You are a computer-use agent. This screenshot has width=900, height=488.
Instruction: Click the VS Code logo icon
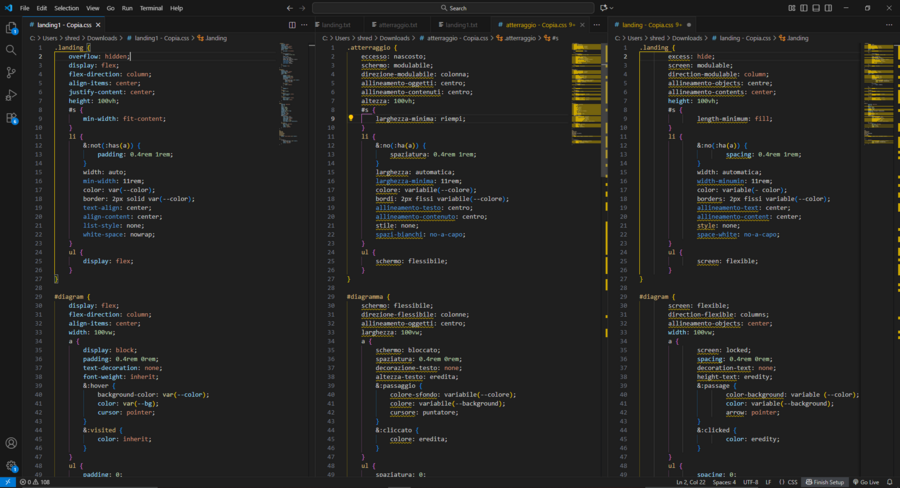coord(8,8)
